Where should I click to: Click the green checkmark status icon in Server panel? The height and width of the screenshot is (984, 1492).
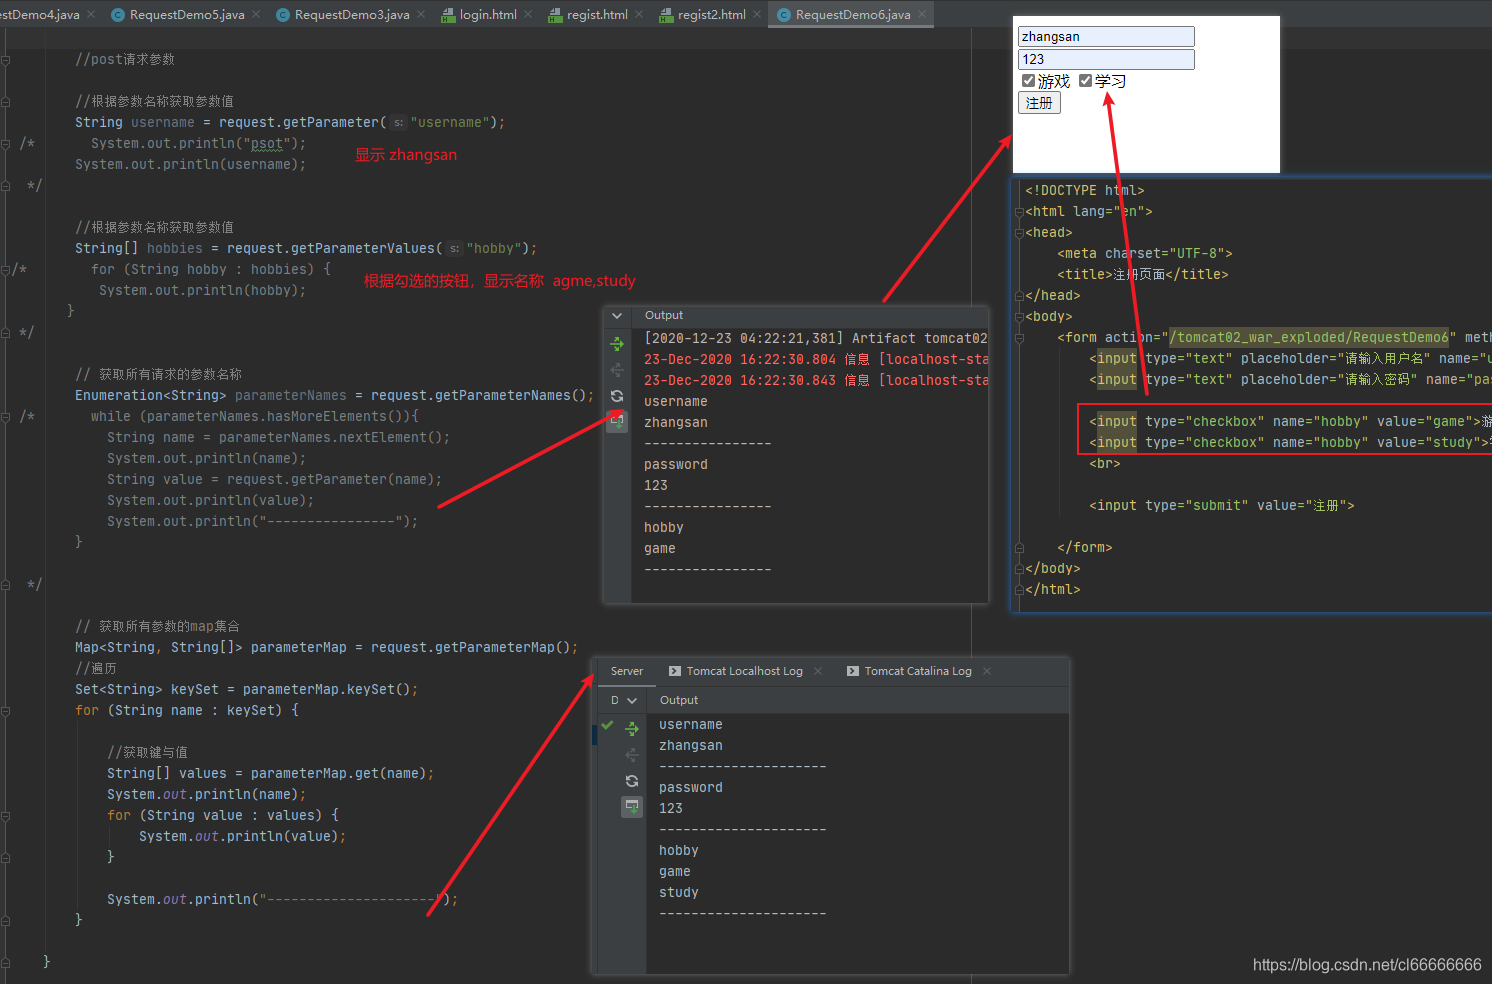607,725
